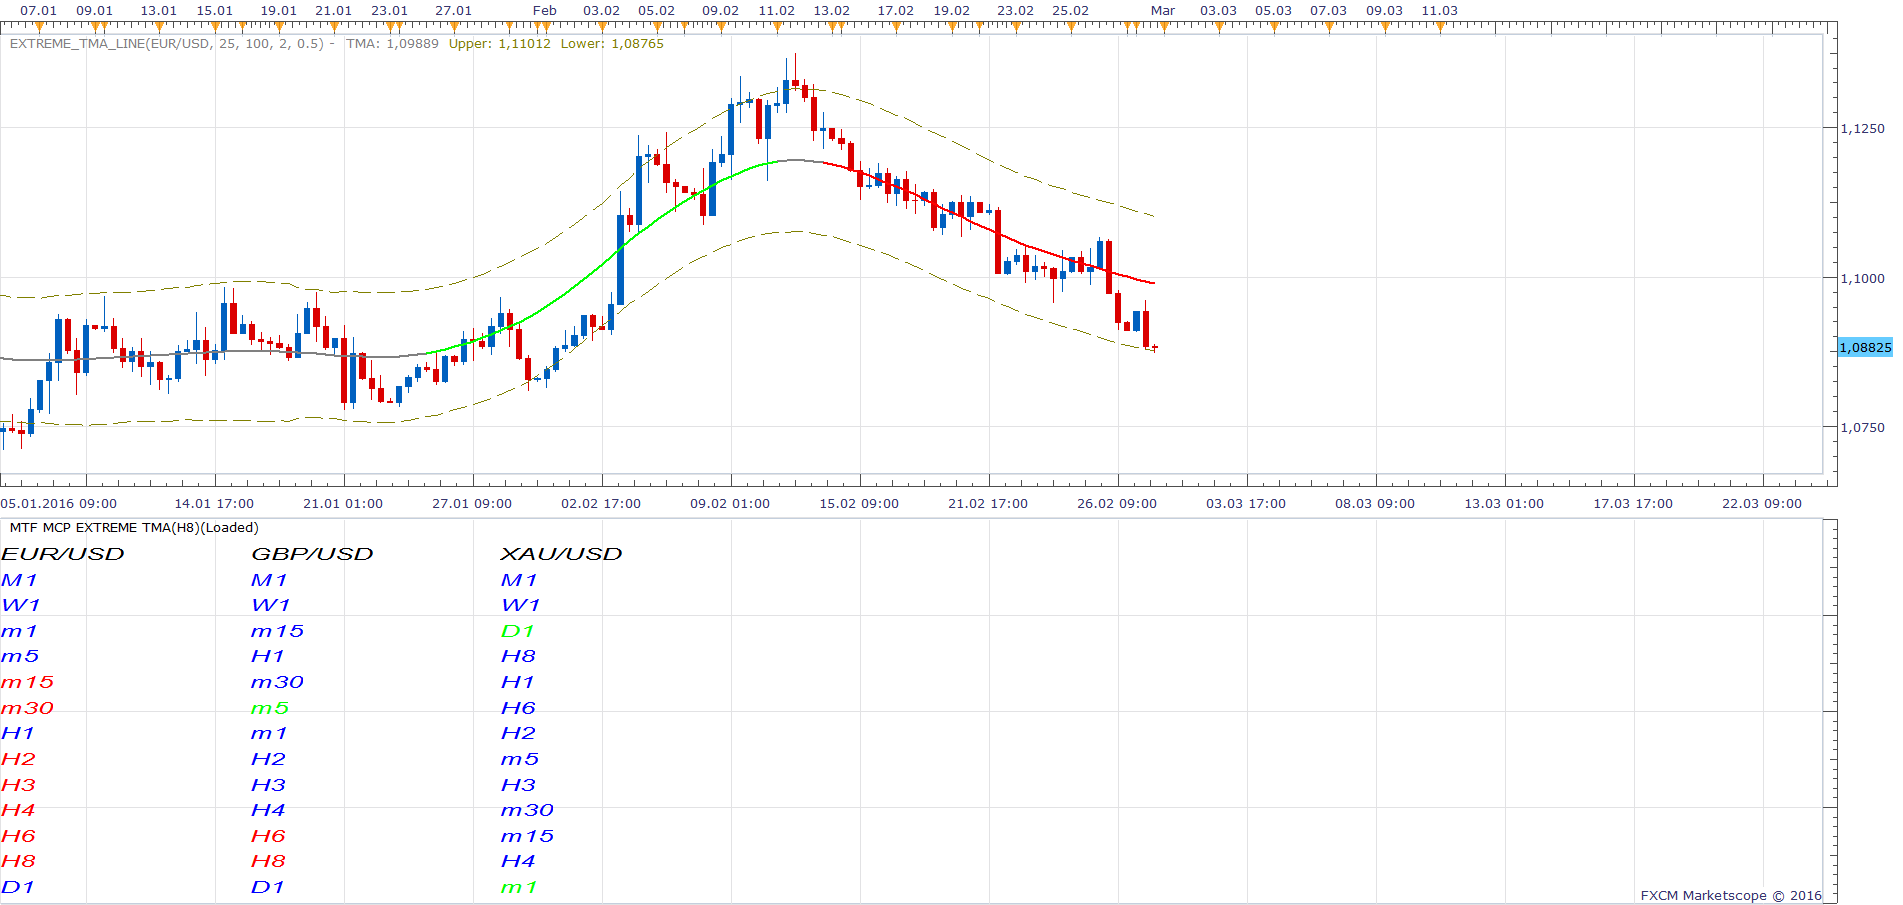Select m15 in the GBP/USD column

click(x=278, y=631)
